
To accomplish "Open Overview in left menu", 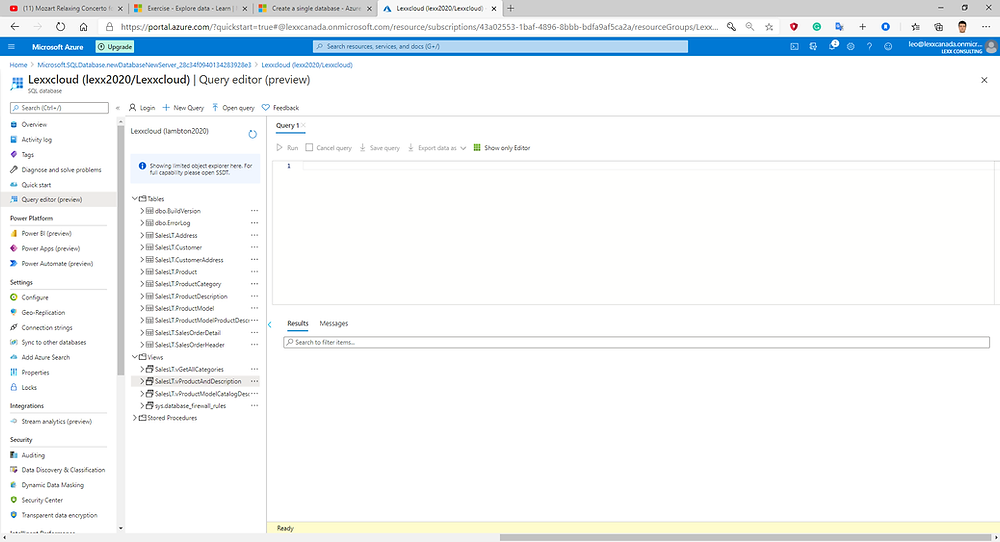I will tap(34, 125).
